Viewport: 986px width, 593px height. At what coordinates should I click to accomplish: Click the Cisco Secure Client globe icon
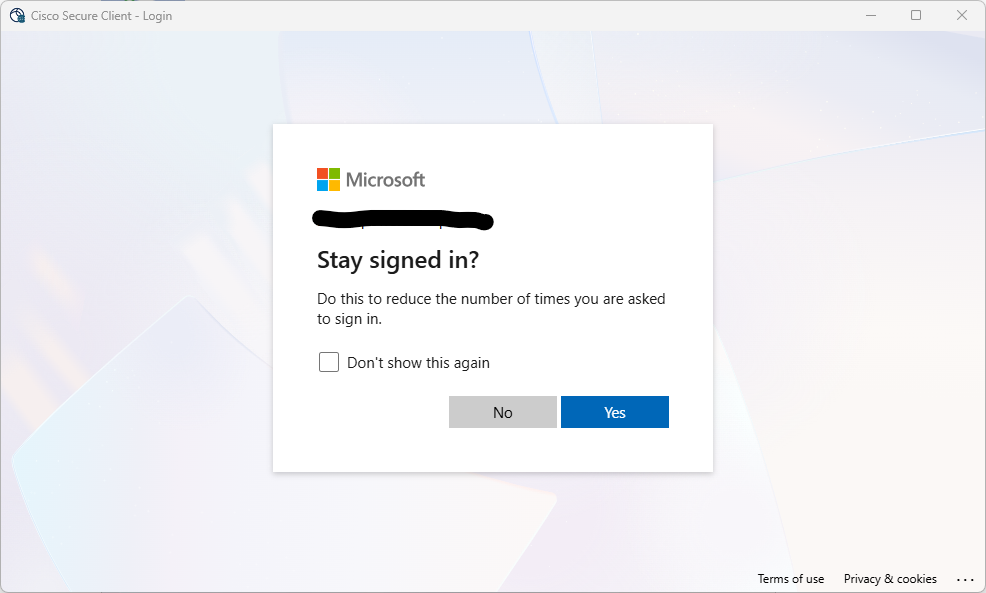[17, 16]
